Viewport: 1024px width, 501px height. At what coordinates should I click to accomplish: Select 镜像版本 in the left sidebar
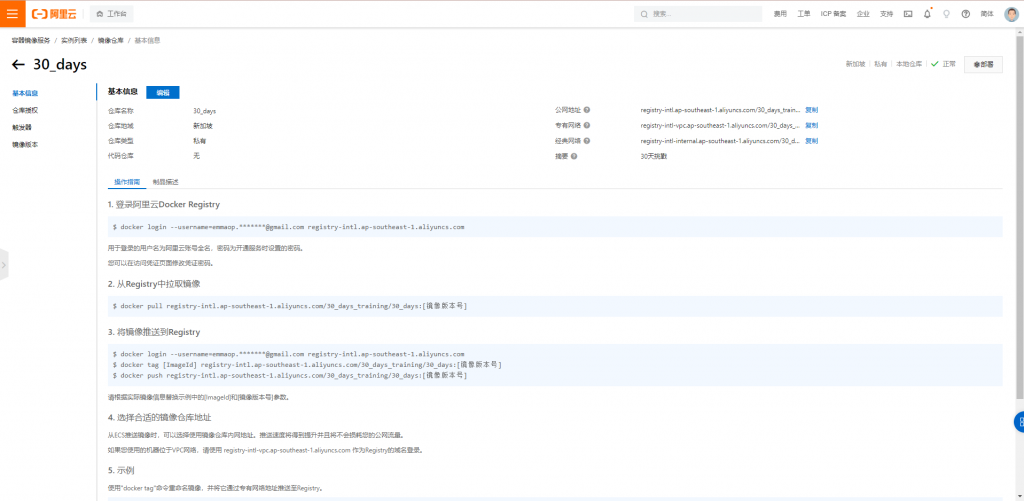click(25, 144)
